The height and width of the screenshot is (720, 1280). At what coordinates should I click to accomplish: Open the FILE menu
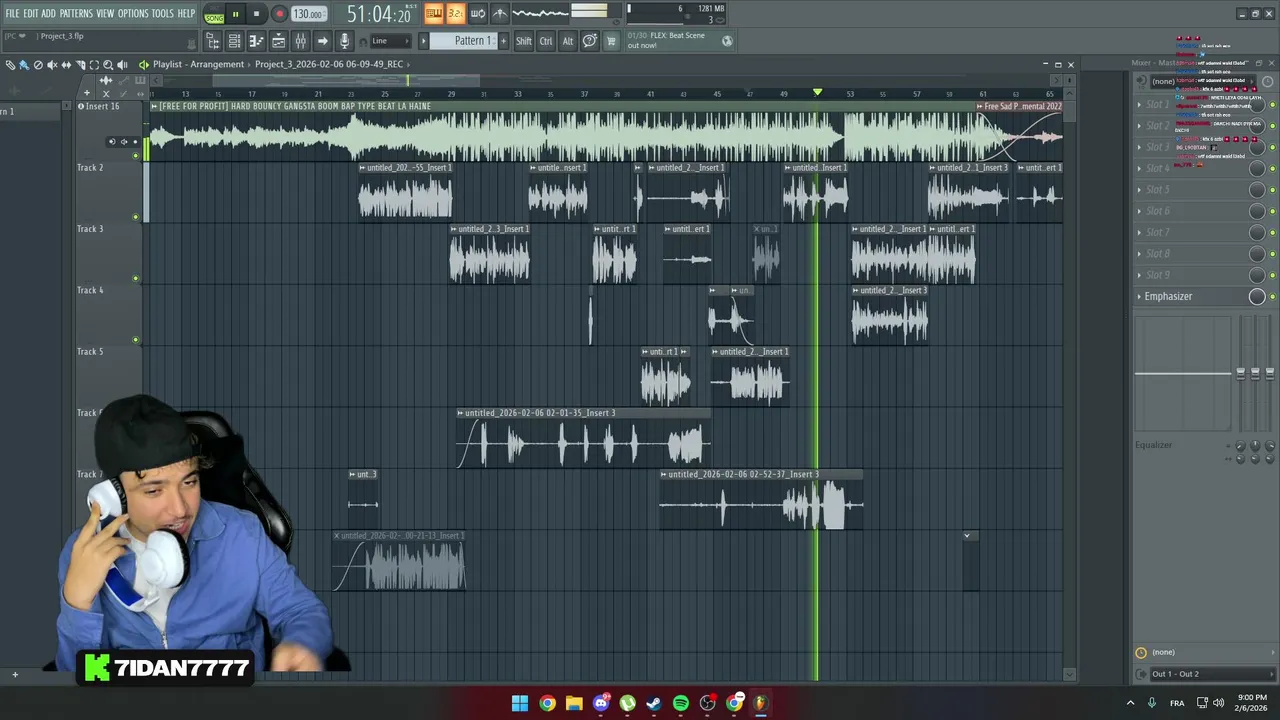[x=12, y=13]
